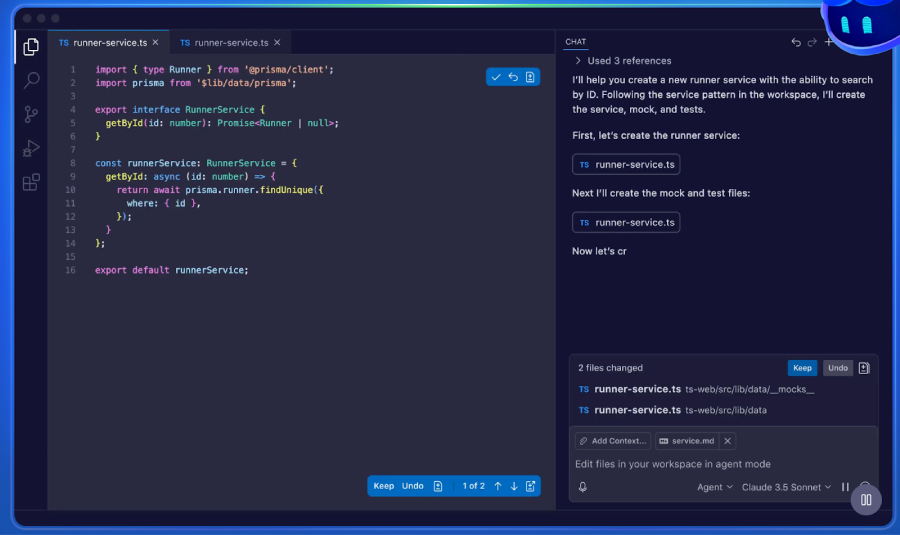Pause the agent with the pause icon in chat input
900x535 pixels.
[845, 487]
